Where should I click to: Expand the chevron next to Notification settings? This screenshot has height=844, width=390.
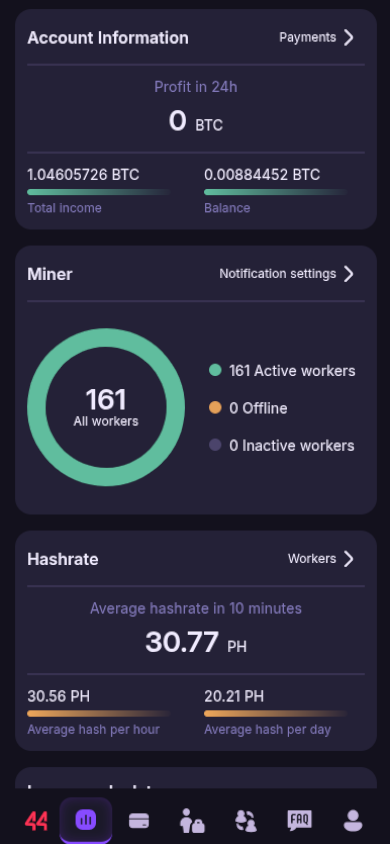(x=349, y=273)
